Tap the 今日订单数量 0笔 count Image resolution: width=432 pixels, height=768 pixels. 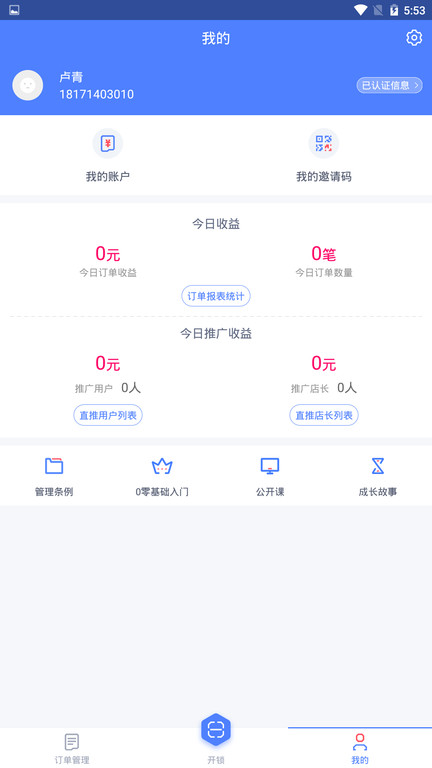coord(324,254)
